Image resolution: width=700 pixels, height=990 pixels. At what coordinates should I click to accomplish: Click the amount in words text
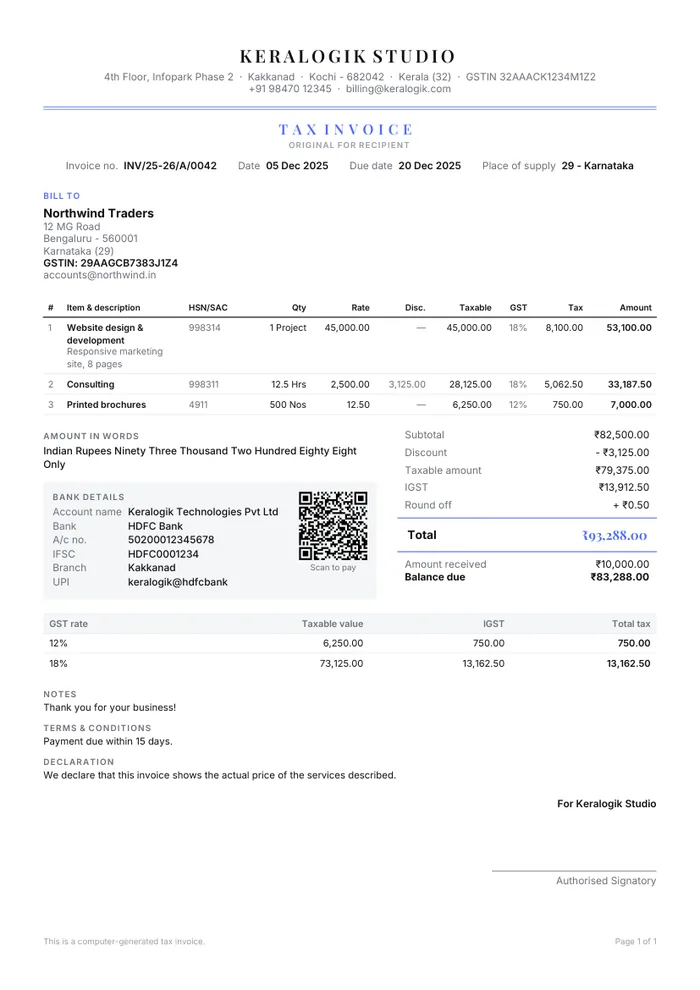199,458
